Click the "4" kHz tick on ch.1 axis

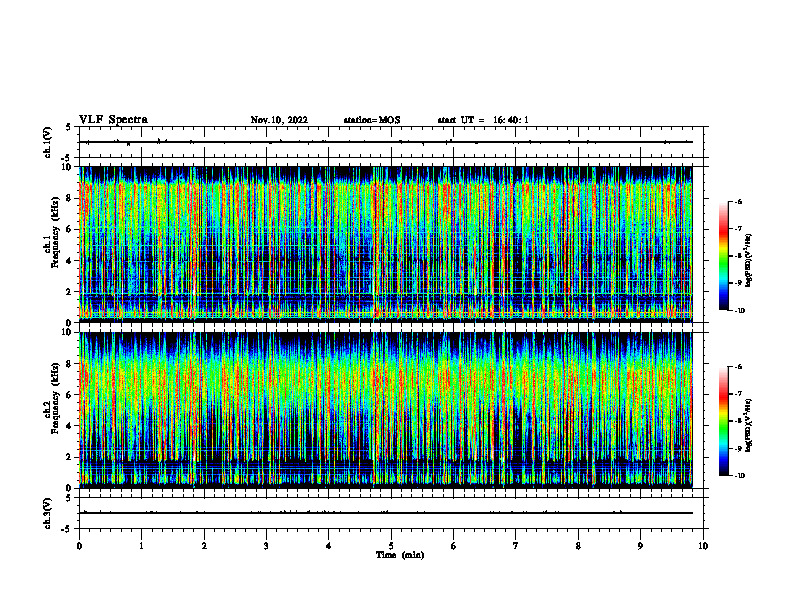[70, 261]
